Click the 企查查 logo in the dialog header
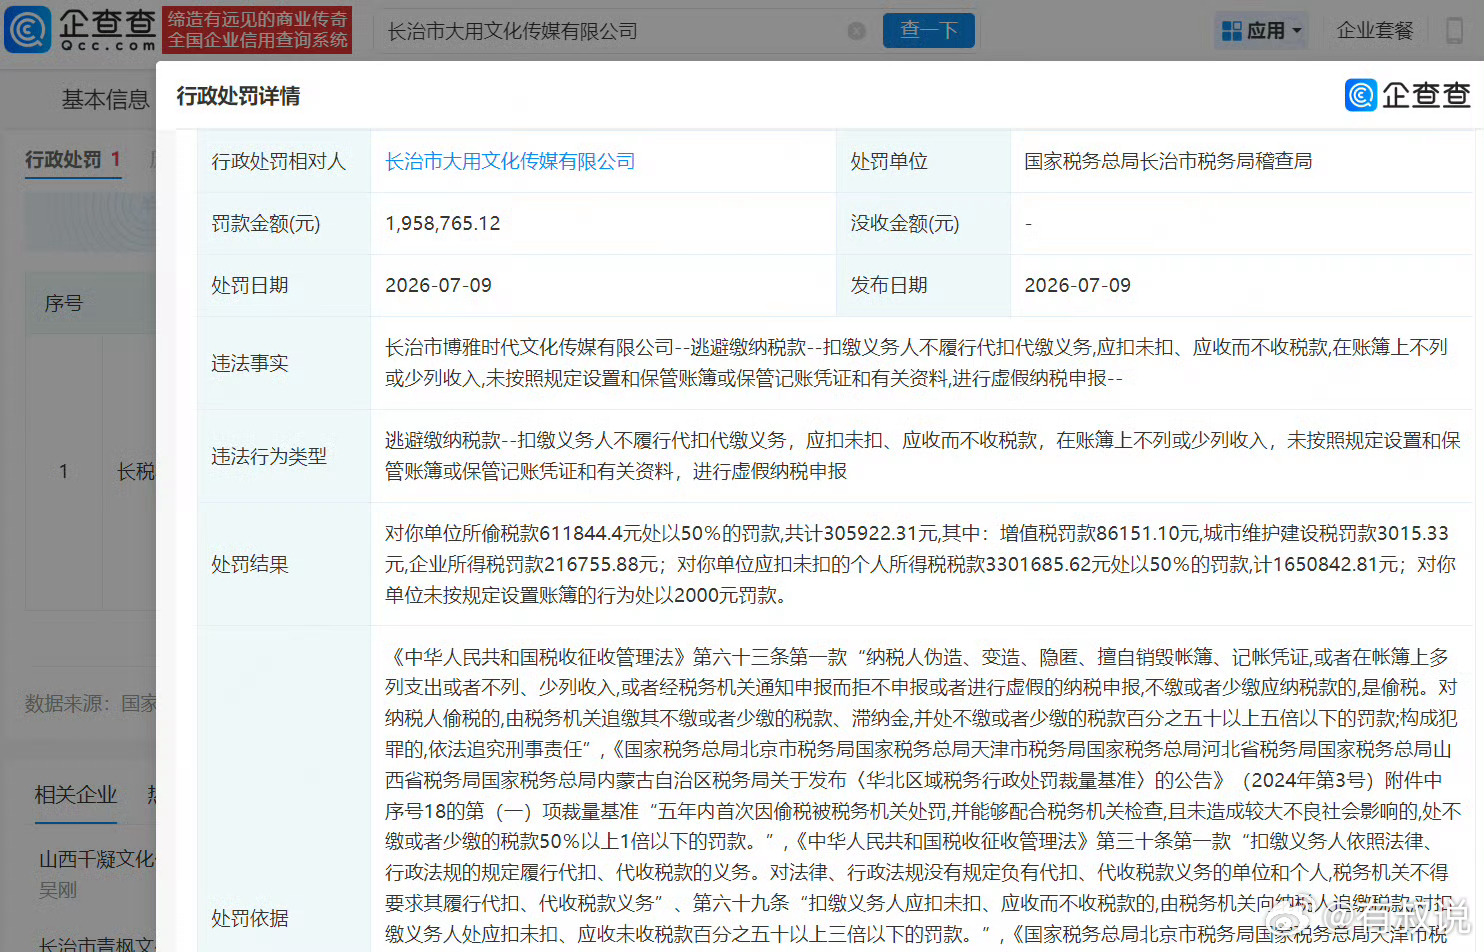Image resolution: width=1484 pixels, height=952 pixels. [1407, 95]
